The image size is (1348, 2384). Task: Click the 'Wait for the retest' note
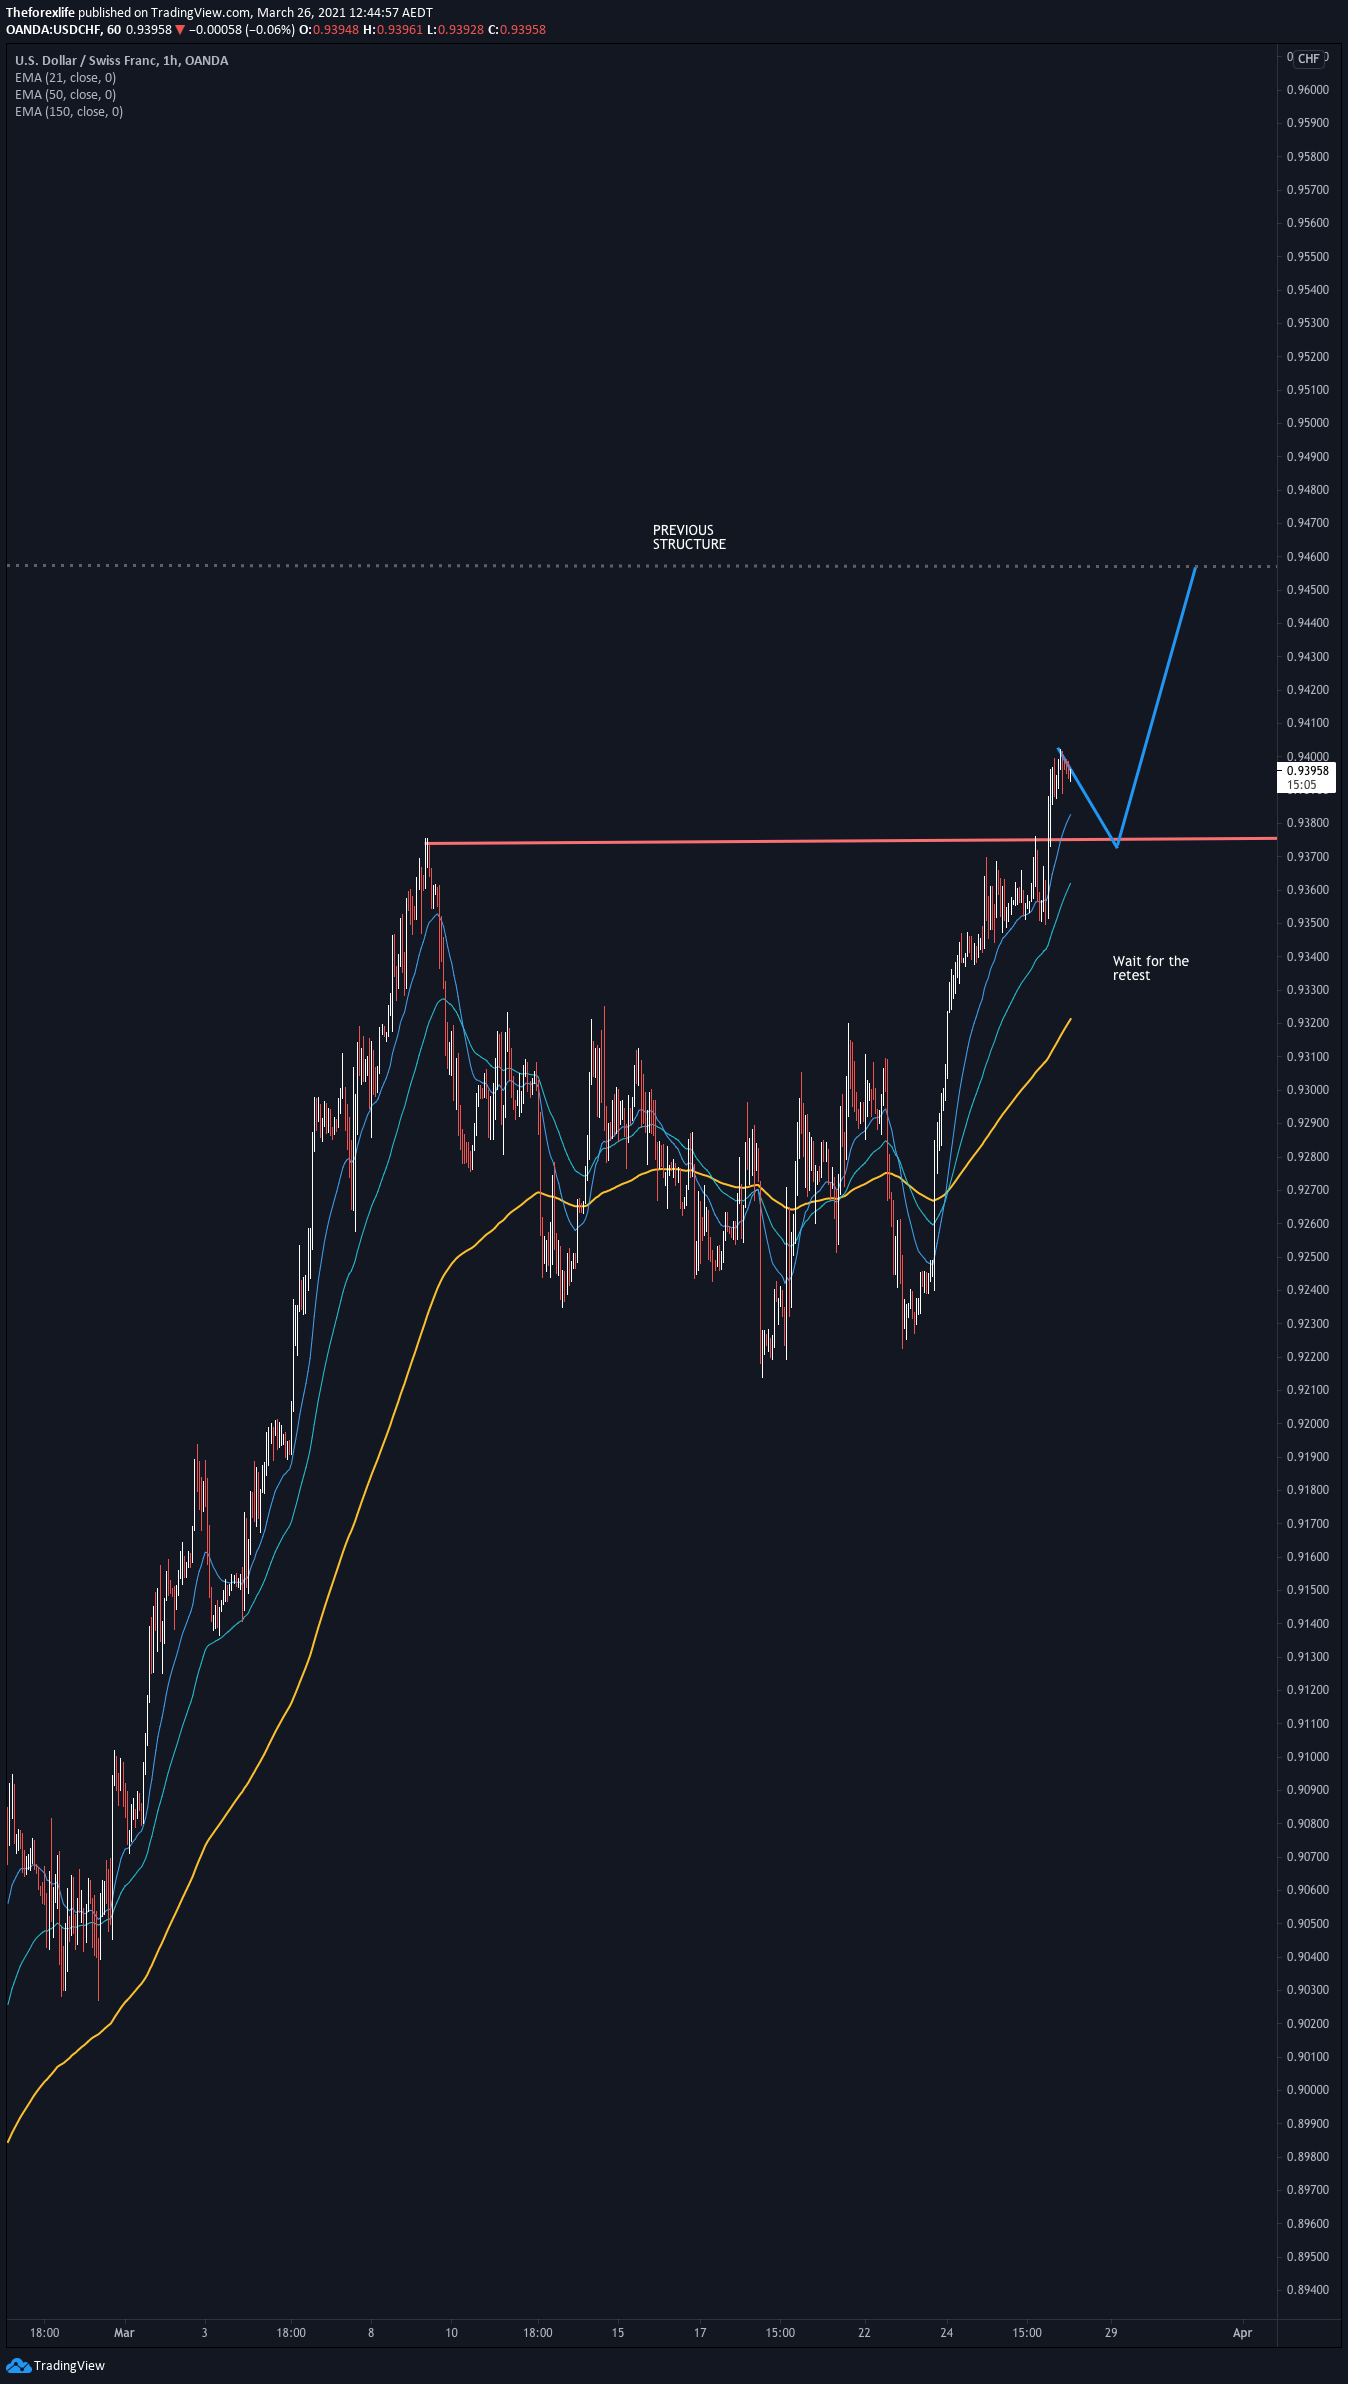pyautogui.click(x=1151, y=968)
